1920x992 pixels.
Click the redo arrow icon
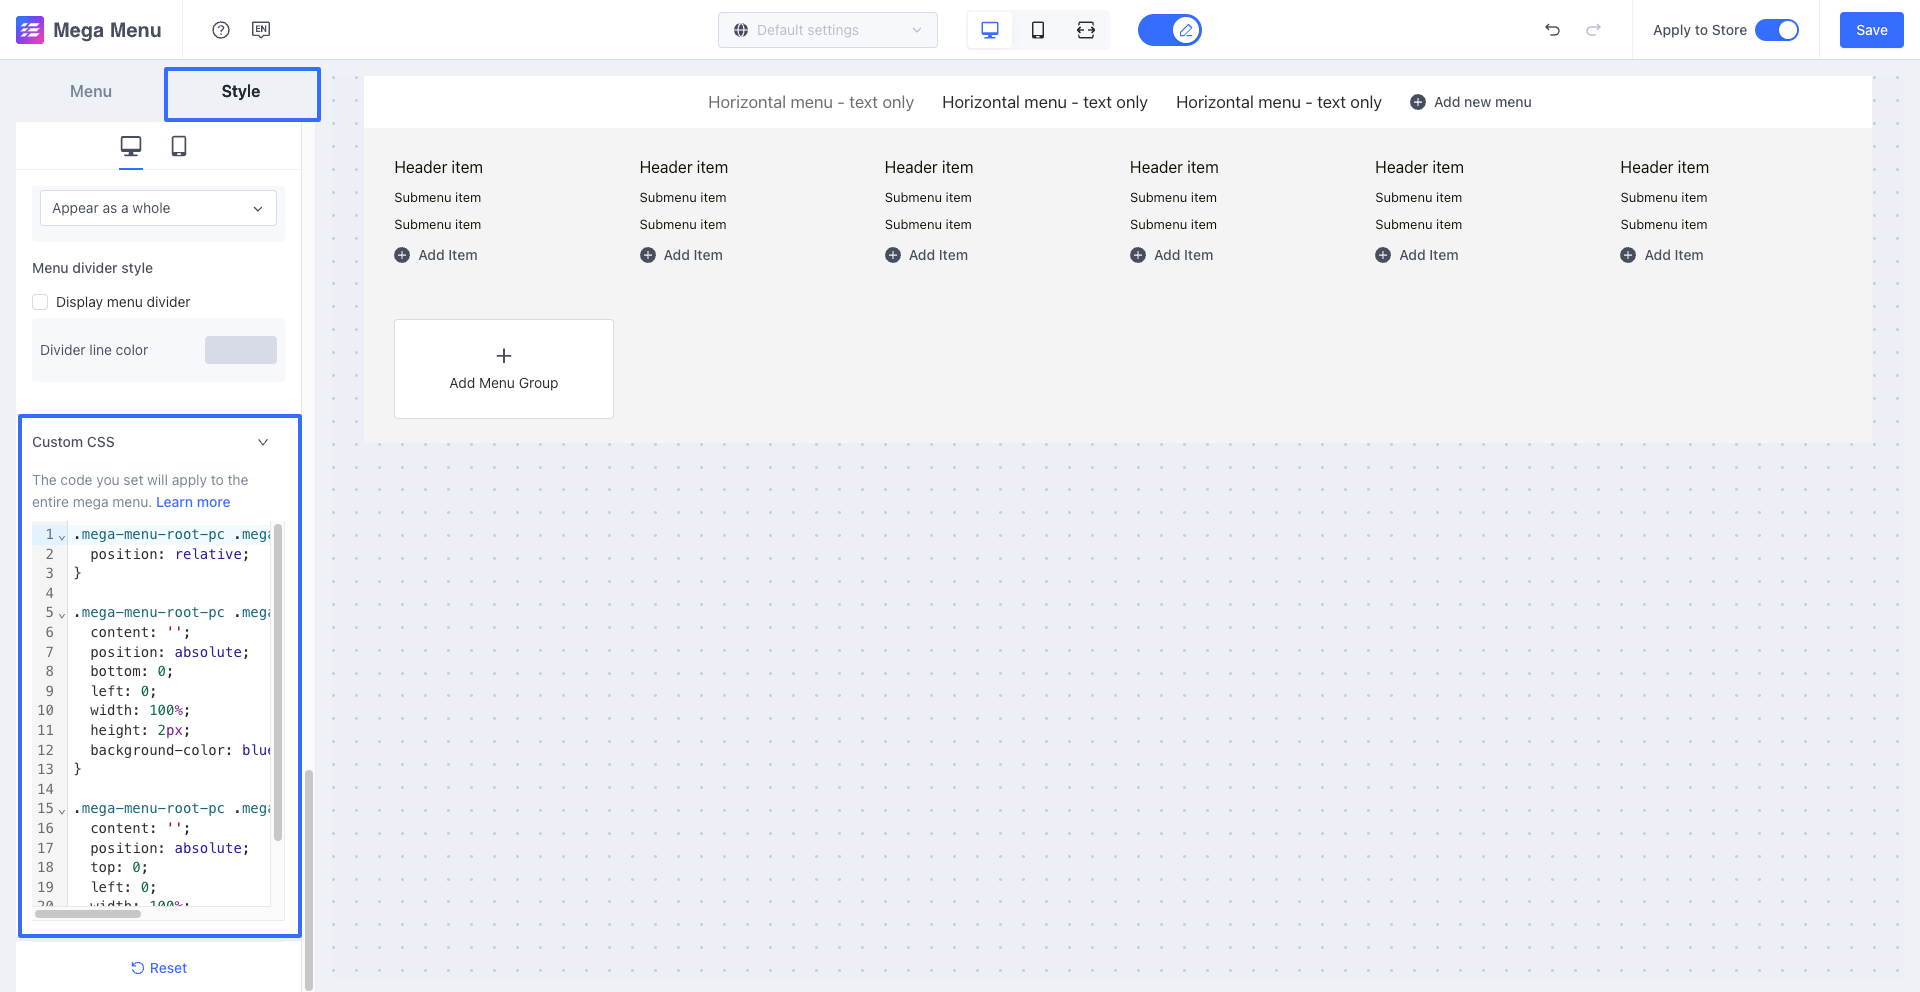pyautogui.click(x=1593, y=30)
